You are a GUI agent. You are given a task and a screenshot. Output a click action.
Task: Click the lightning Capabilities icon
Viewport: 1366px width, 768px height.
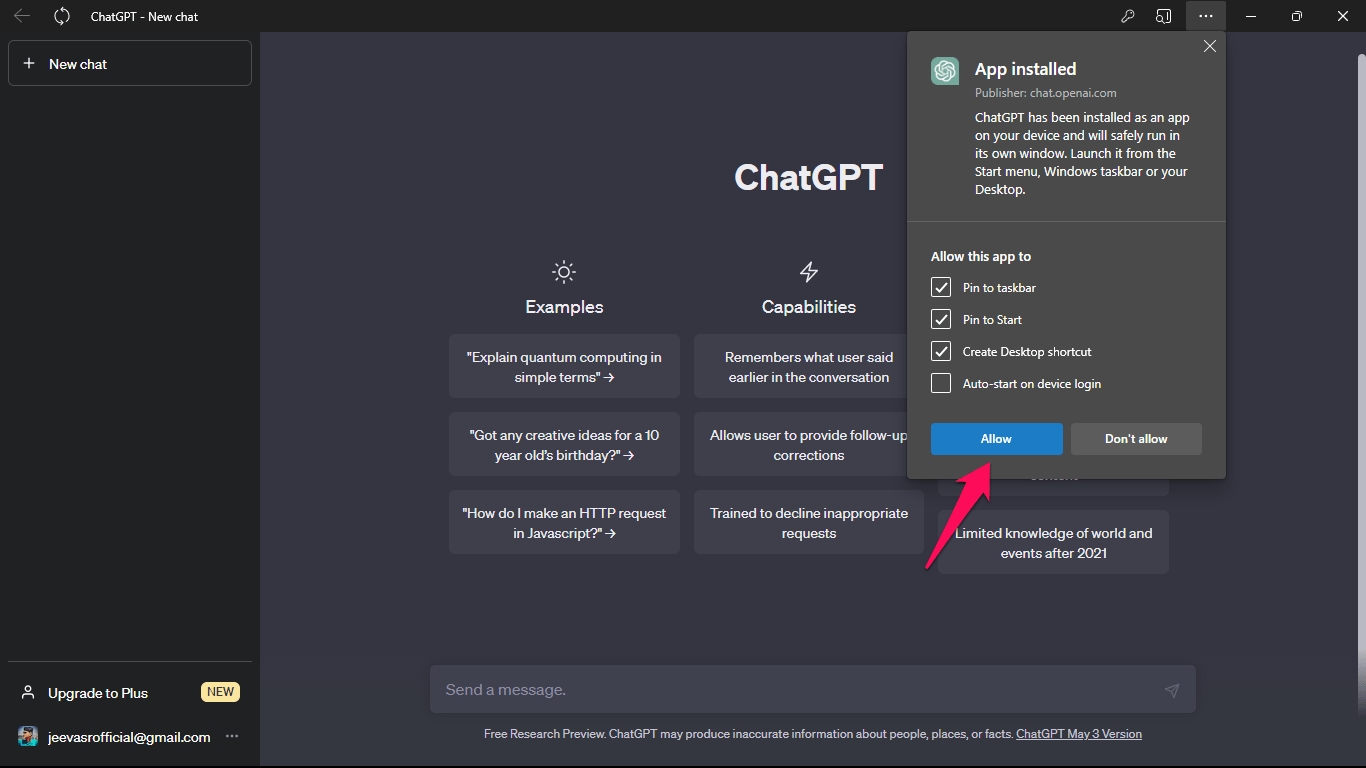(x=809, y=271)
